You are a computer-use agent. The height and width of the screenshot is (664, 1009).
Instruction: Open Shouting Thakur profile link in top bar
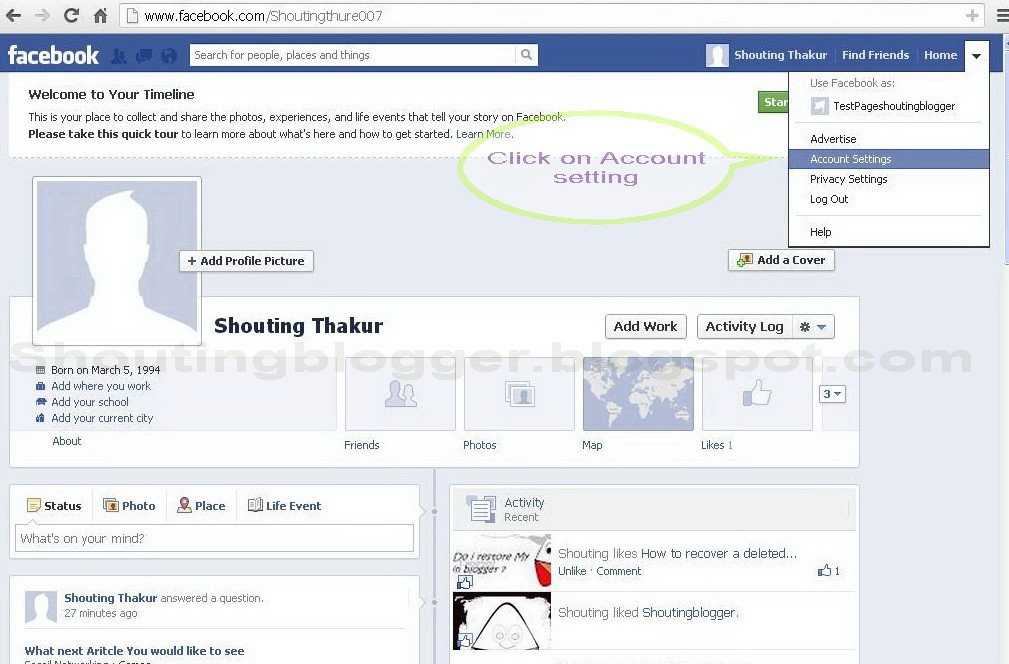[x=781, y=55]
